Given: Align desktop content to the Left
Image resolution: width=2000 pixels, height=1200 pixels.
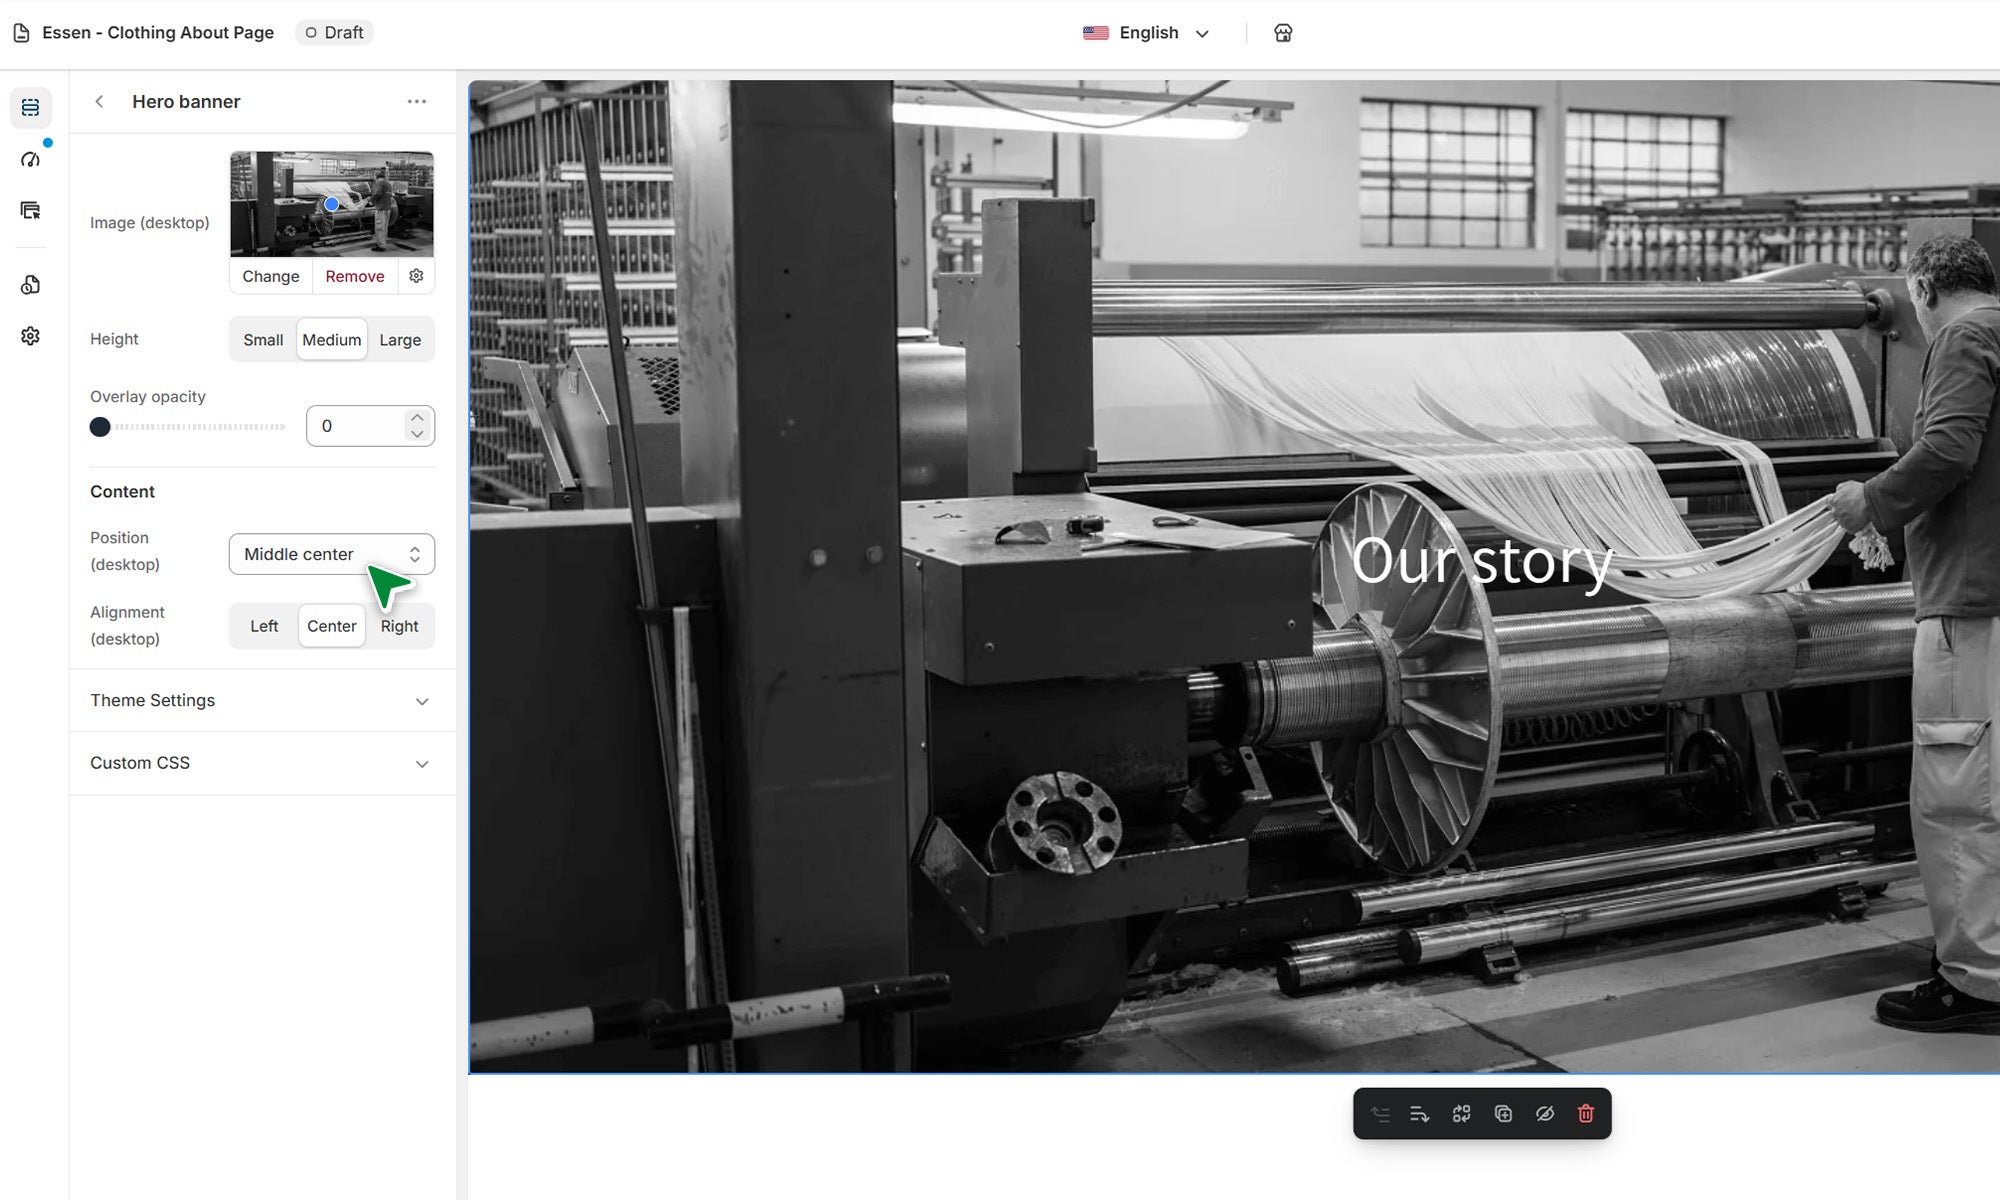Looking at the screenshot, I should point(264,626).
